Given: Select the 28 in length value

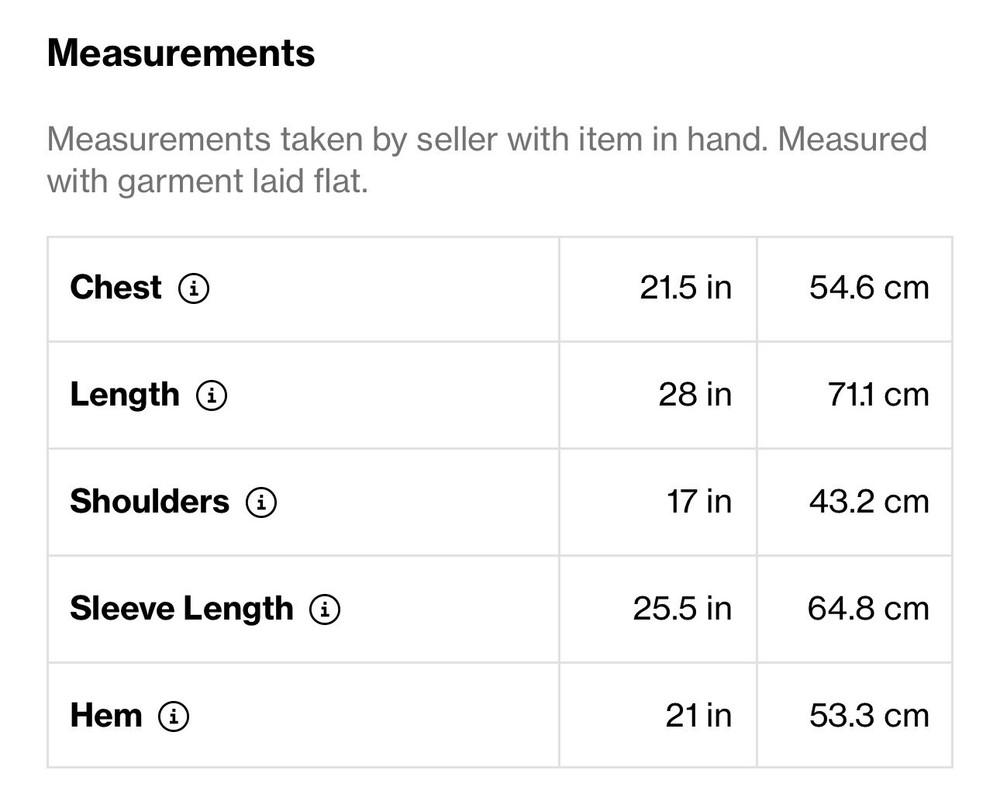Looking at the screenshot, I should tap(694, 395).
